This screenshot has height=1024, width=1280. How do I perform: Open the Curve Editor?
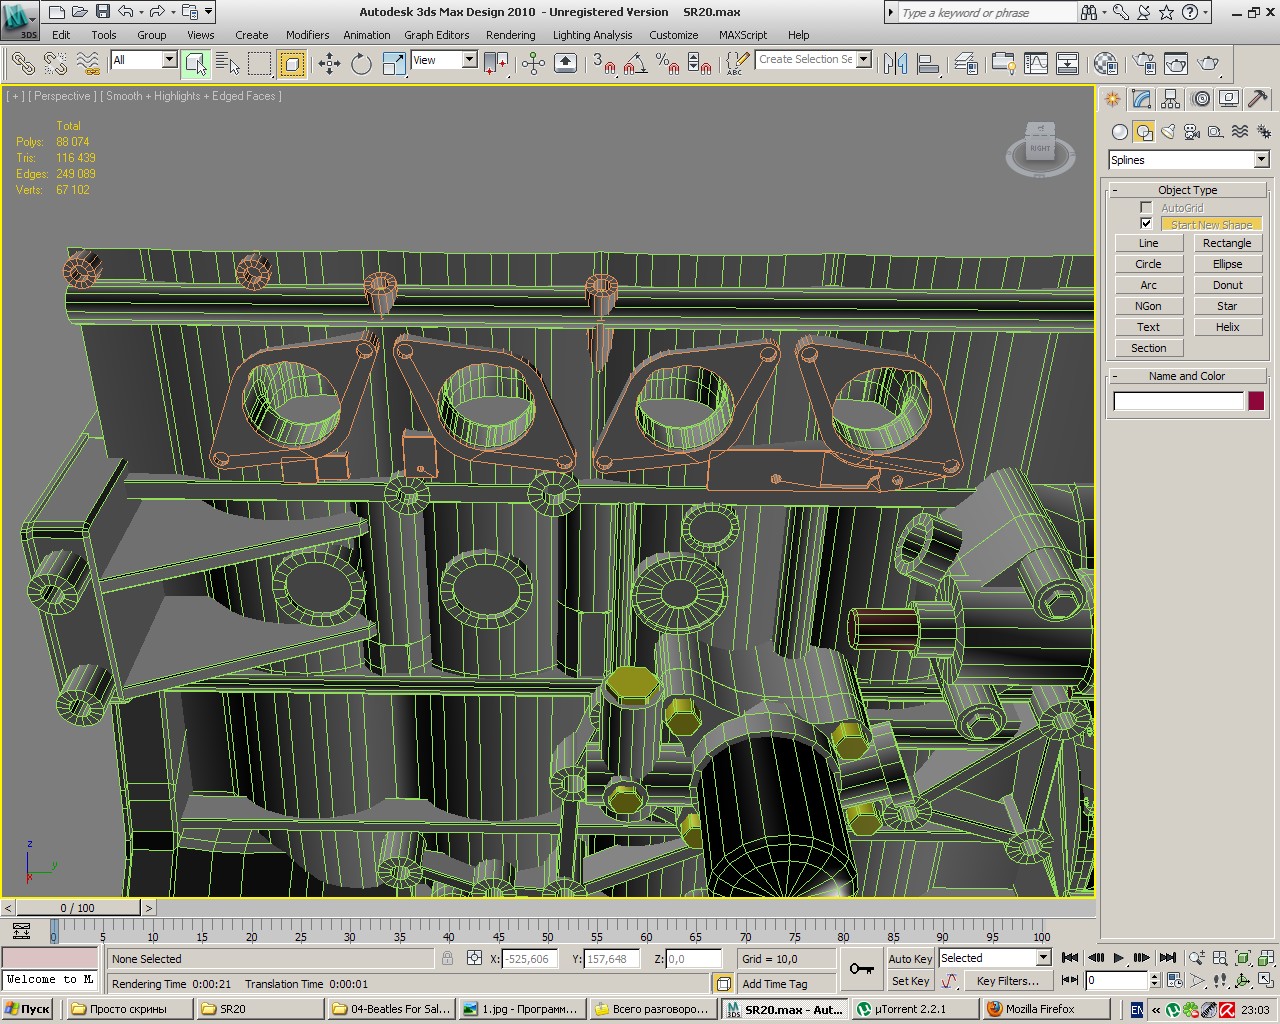(1036, 64)
